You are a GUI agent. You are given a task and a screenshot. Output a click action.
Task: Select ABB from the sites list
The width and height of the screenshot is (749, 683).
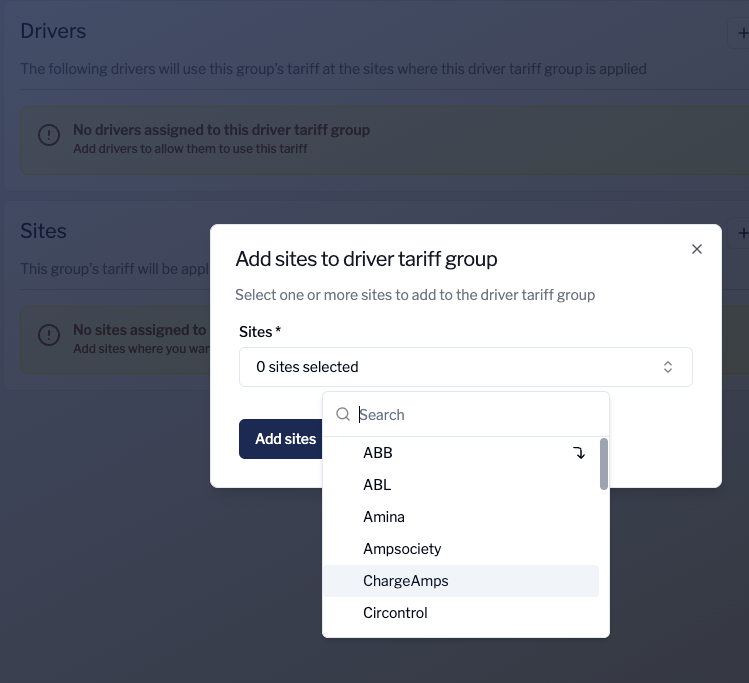pos(378,453)
